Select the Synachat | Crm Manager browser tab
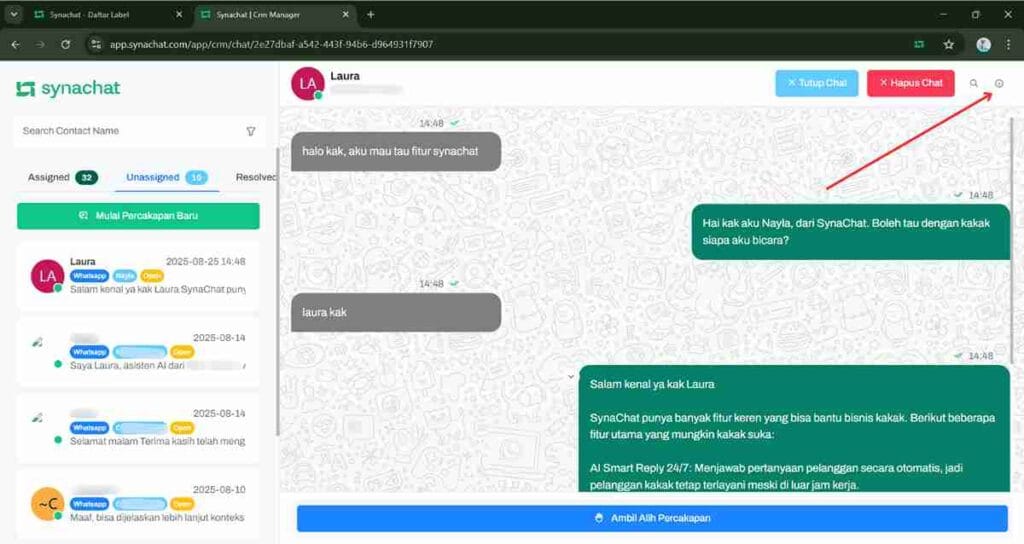This screenshot has width=1024, height=544. coord(275,14)
